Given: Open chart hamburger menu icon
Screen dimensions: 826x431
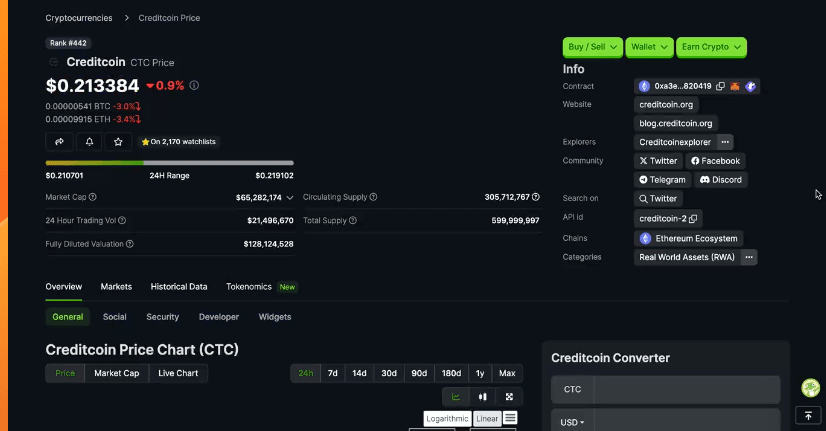Looking at the screenshot, I should tap(510, 418).
